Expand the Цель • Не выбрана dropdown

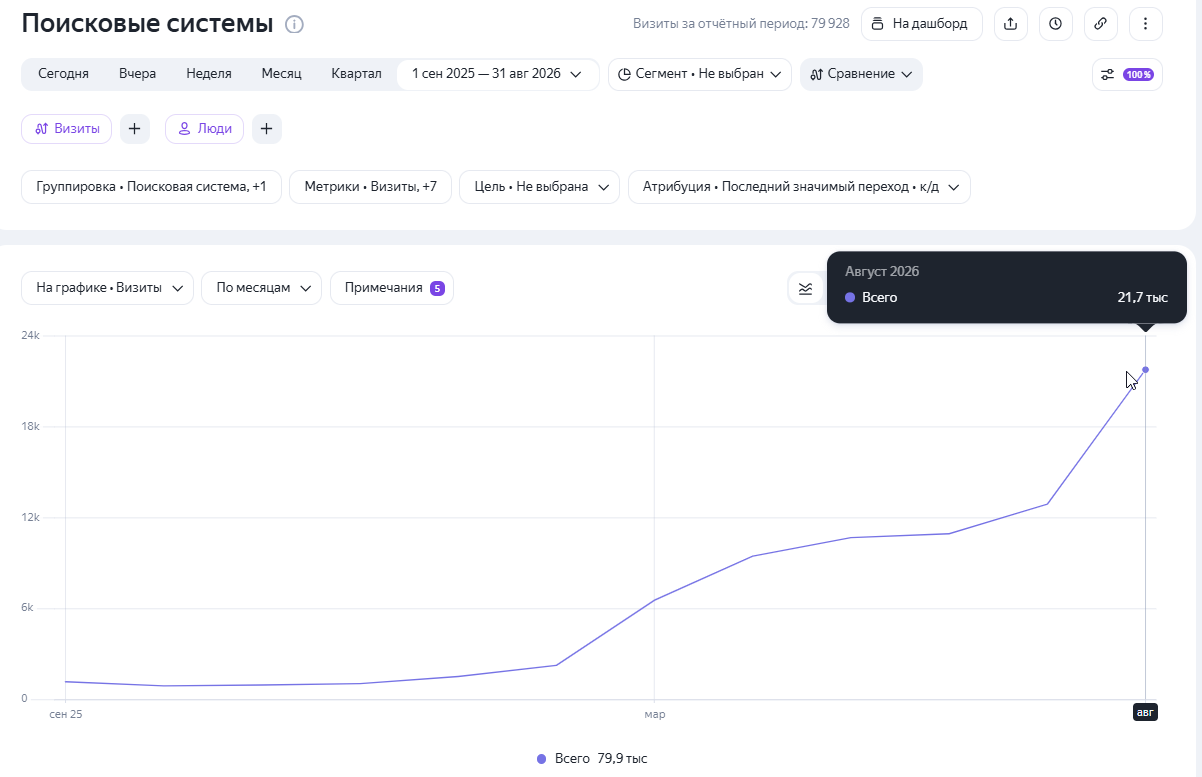pyautogui.click(x=539, y=187)
